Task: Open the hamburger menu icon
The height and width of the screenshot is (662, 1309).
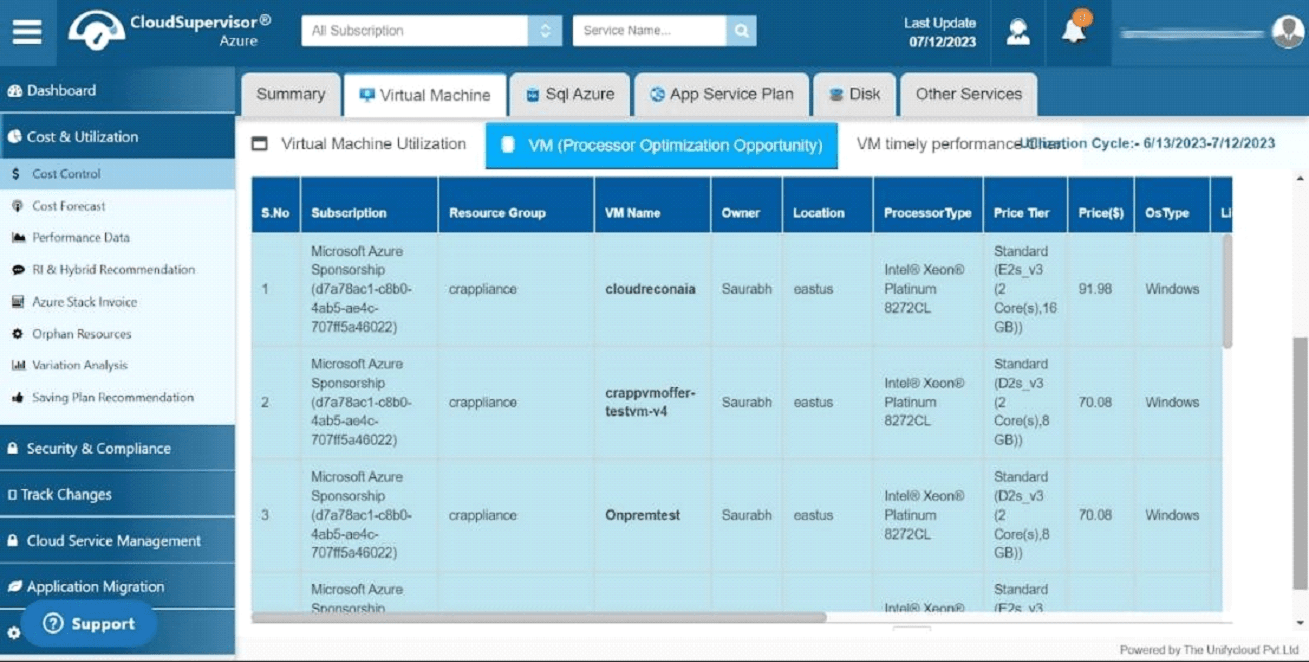Action: click(x=27, y=31)
